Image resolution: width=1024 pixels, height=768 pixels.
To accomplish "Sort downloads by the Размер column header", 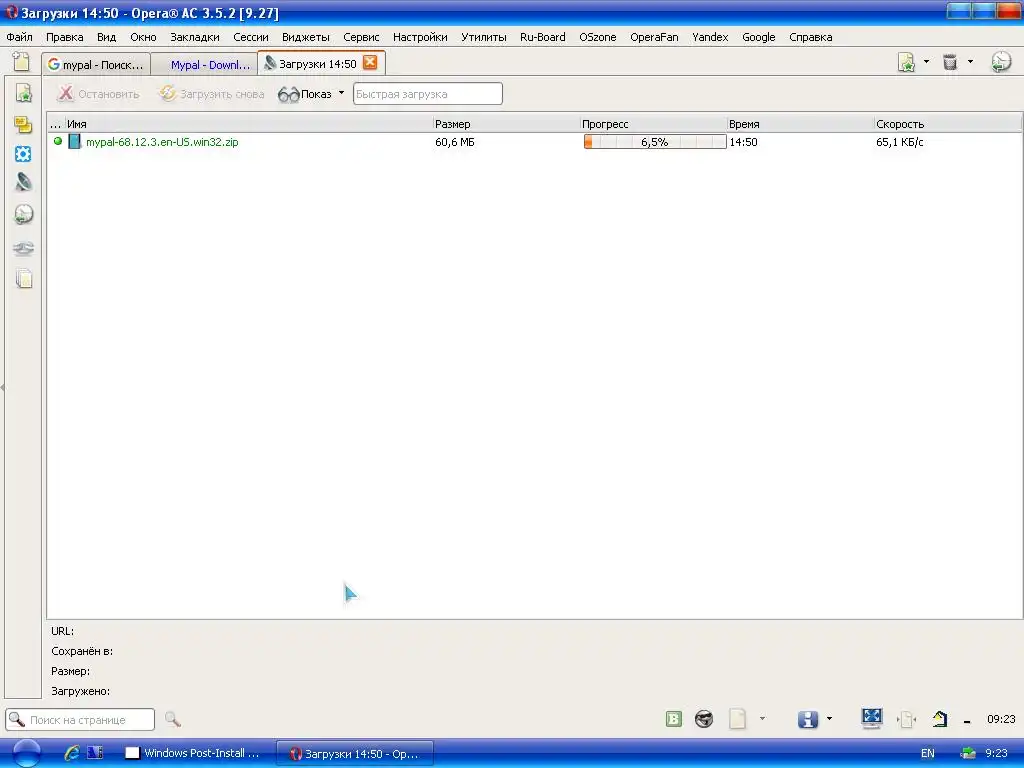I will 506,123.
